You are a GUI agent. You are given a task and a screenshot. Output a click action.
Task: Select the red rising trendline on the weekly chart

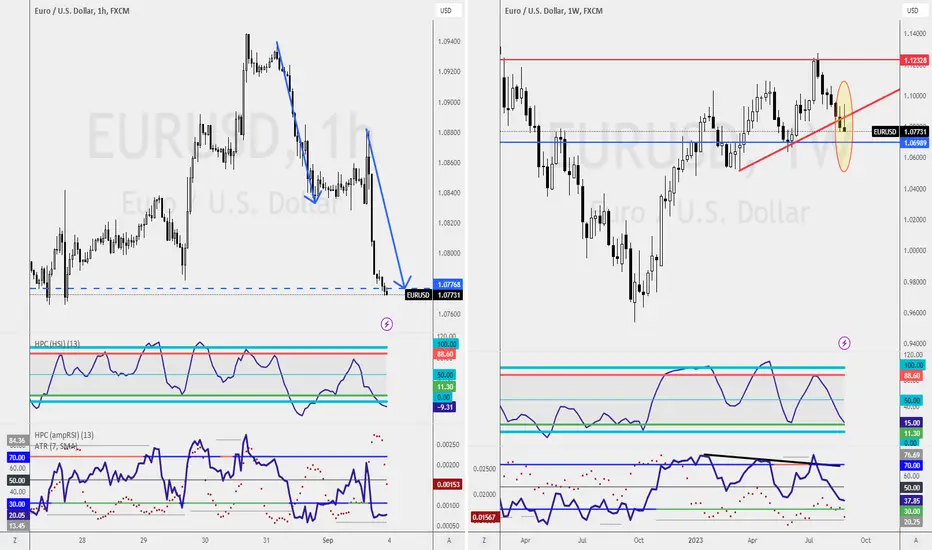pos(819,130)
